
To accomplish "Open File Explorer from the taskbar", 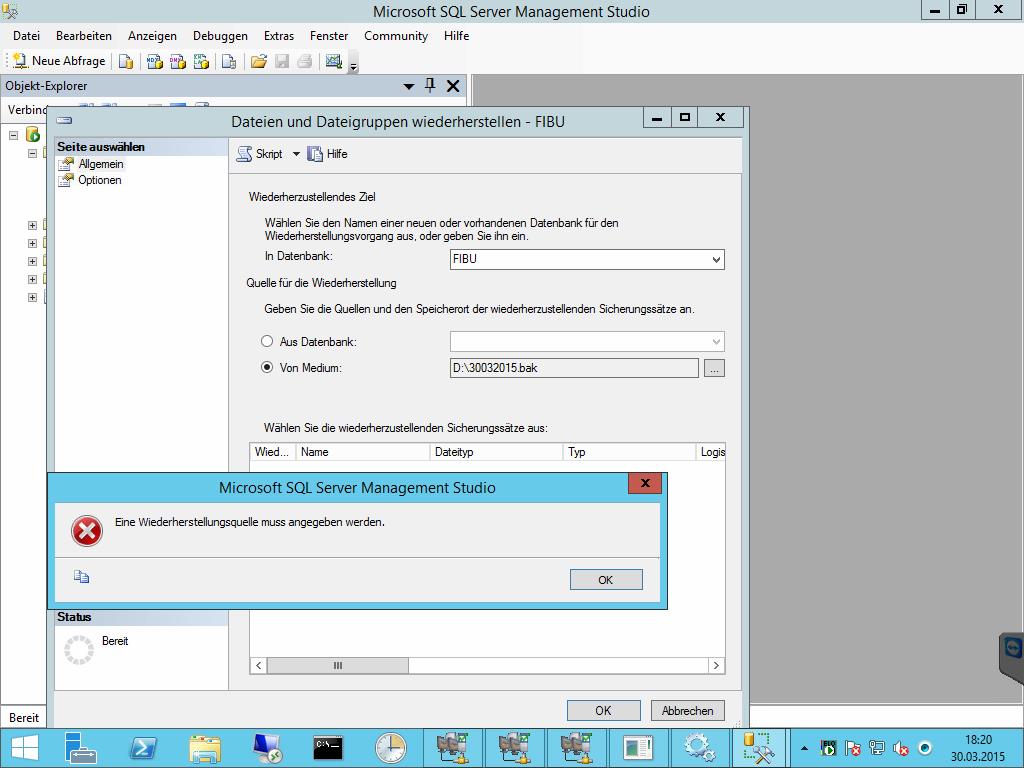I will (204, 748).
